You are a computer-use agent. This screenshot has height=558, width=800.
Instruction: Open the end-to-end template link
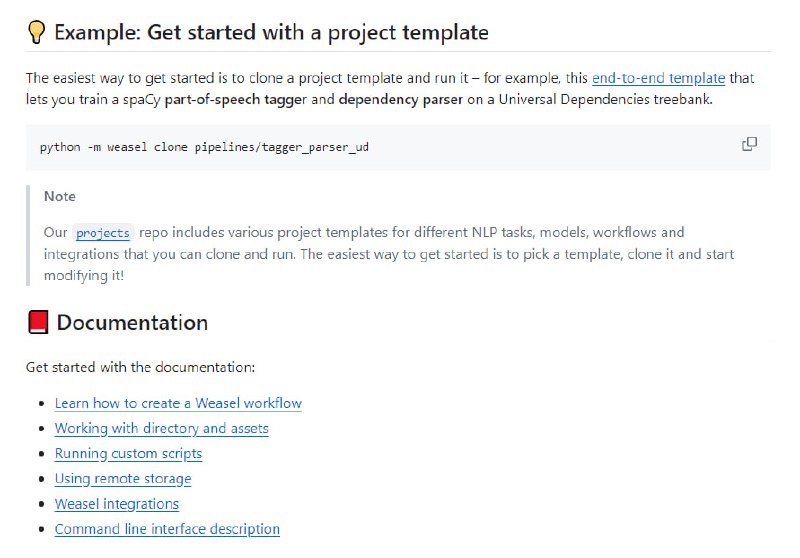(658, 77)
